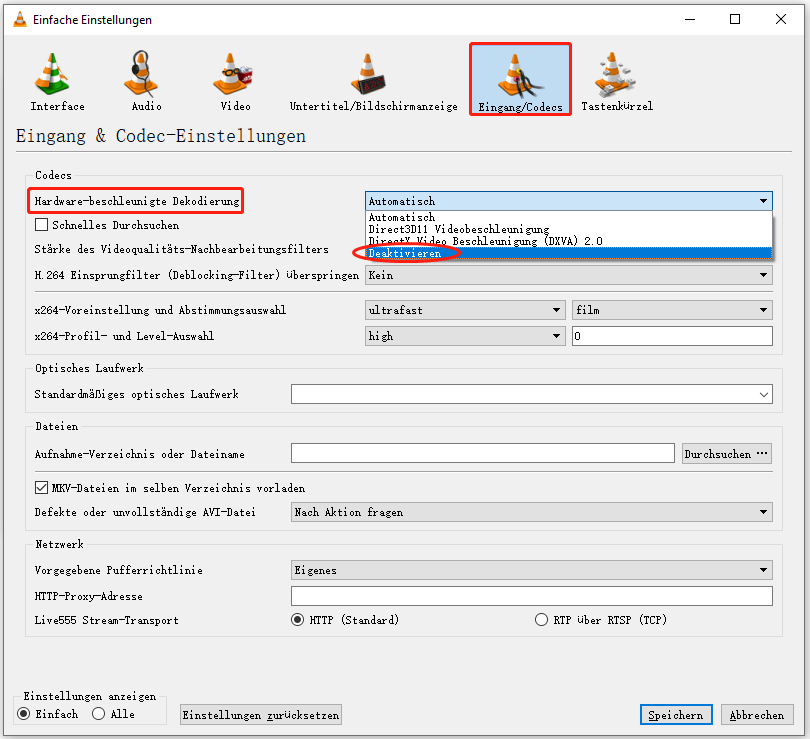Choose DirectX Video Beschleunigung (DXVA) 2.0
The width and height of the screenshot is (810, 739).
pyautogui.click(x=569, y=241)
